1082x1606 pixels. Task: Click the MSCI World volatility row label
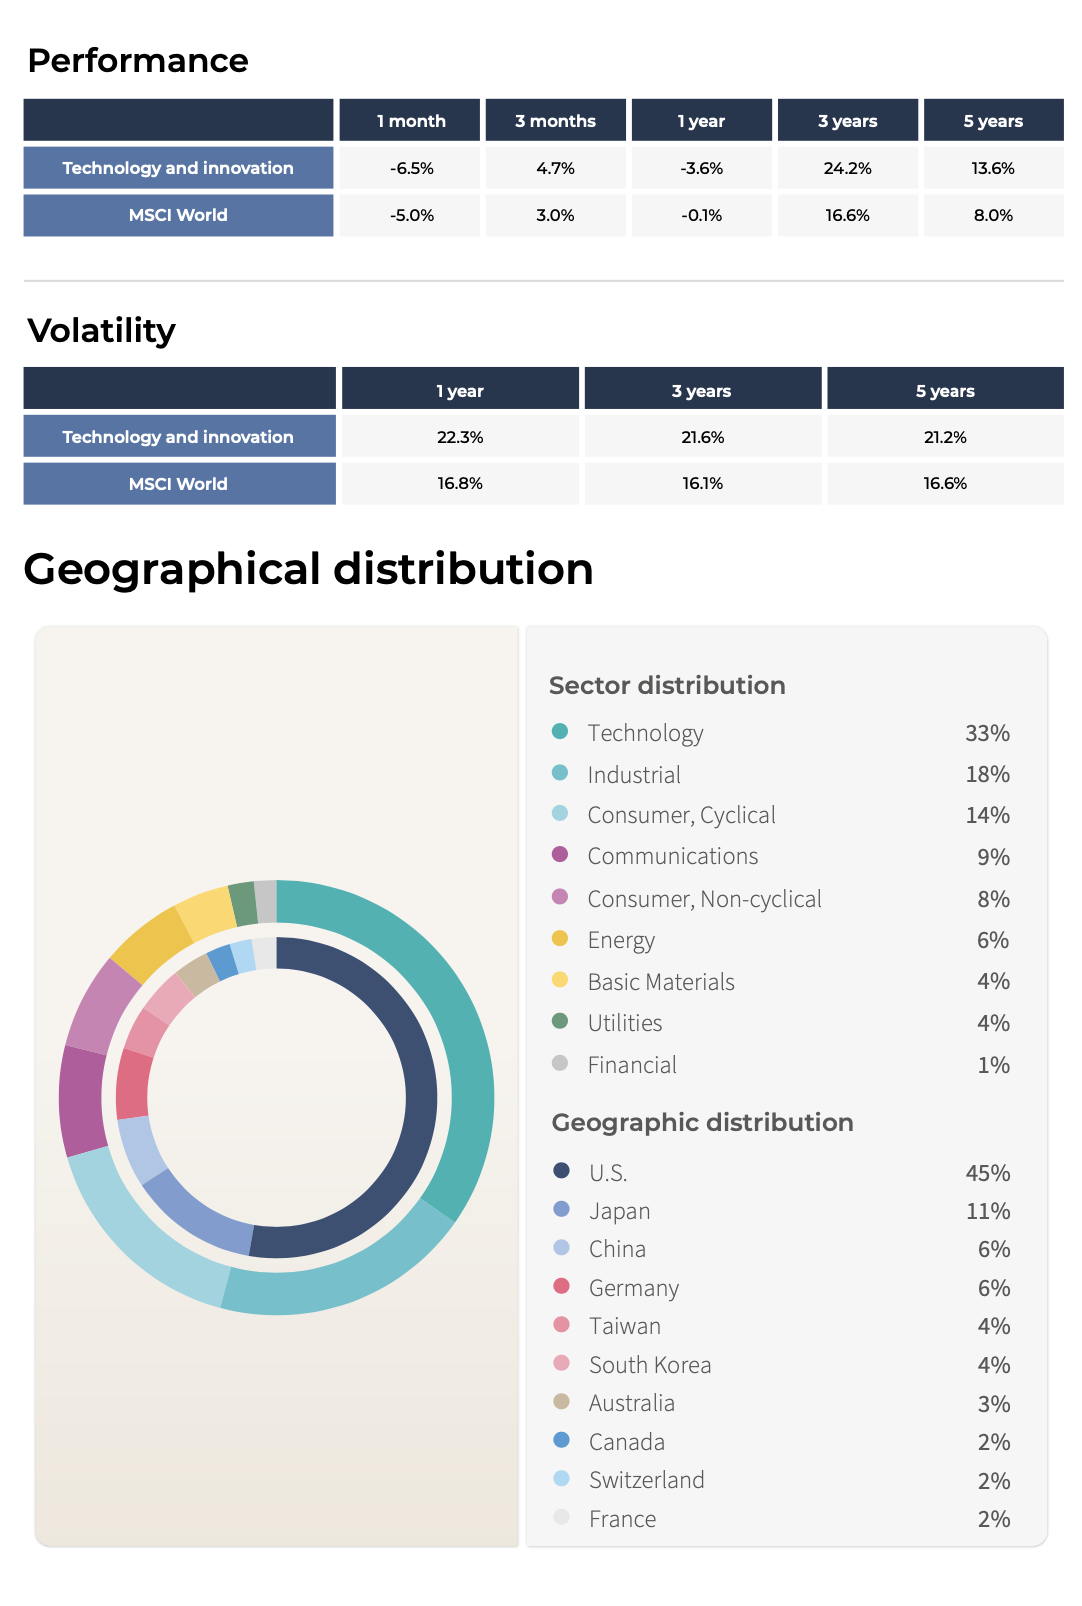[179, 484]
